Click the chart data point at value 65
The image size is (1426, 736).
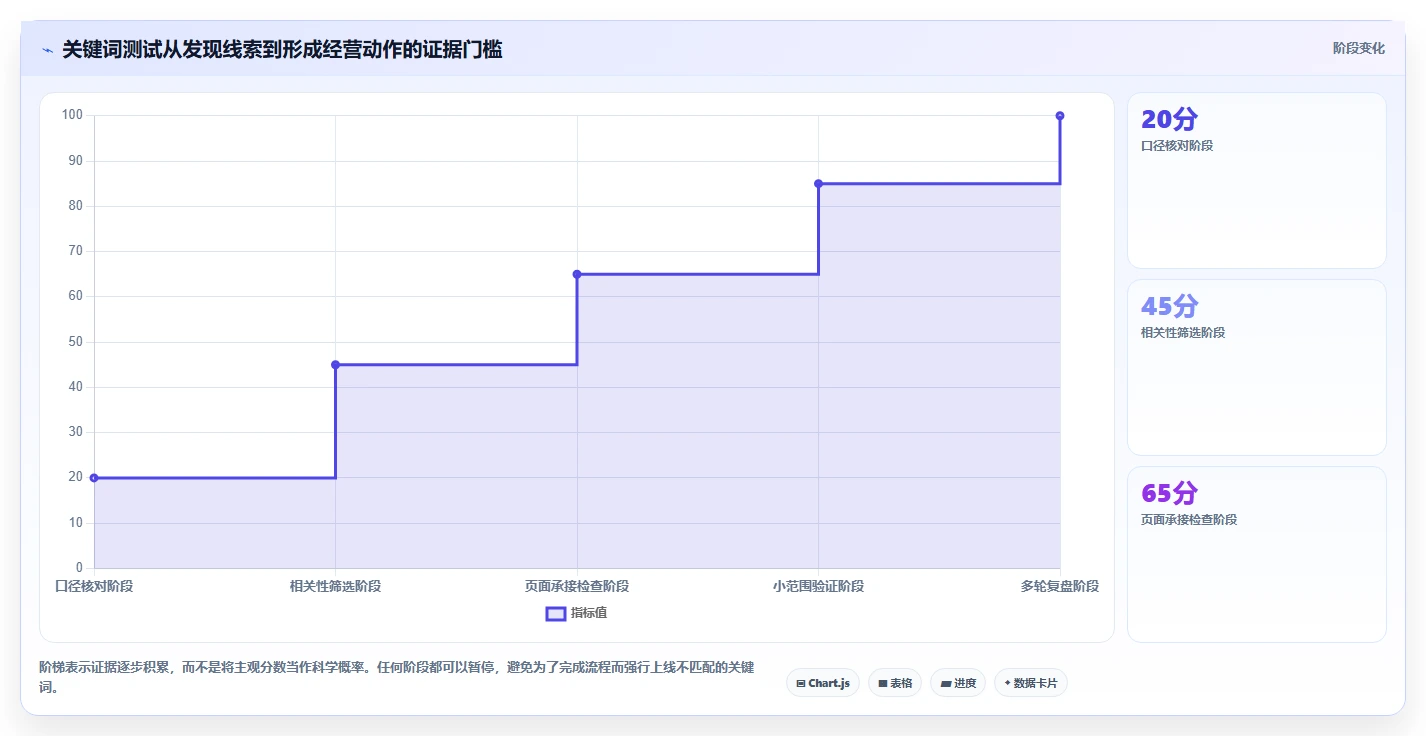pyautogui.click(x=577, y=274)
